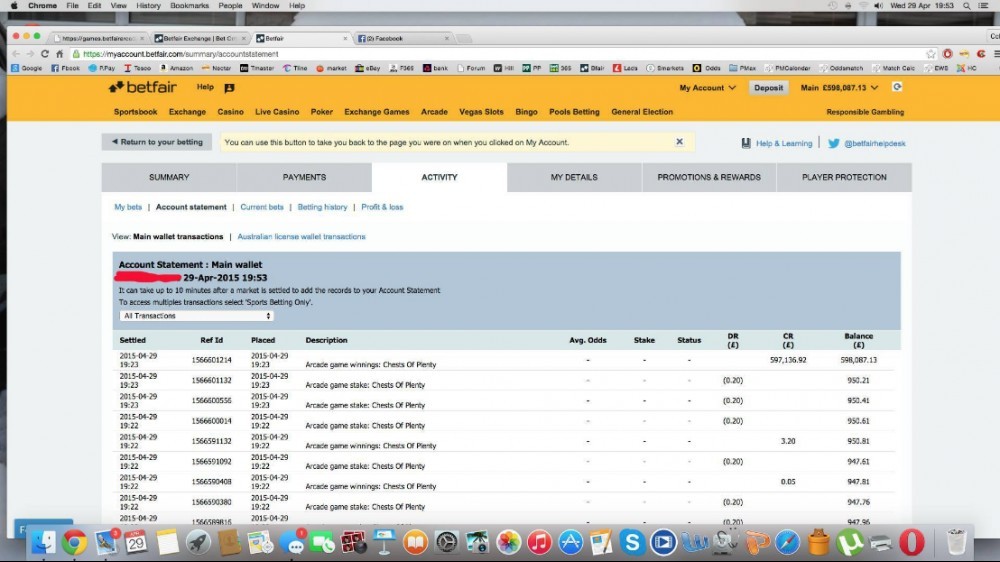The height and width of the screenshot is (562, 1000).
Task: Open uTorrent from the dock
Action: pyautogui.click(x=849, y=542)
